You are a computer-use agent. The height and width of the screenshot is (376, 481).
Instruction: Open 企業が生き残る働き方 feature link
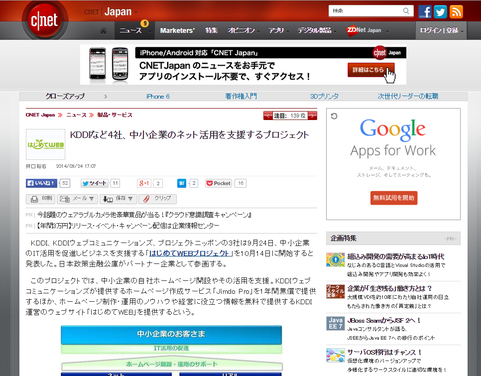click(x=390, y=288)
